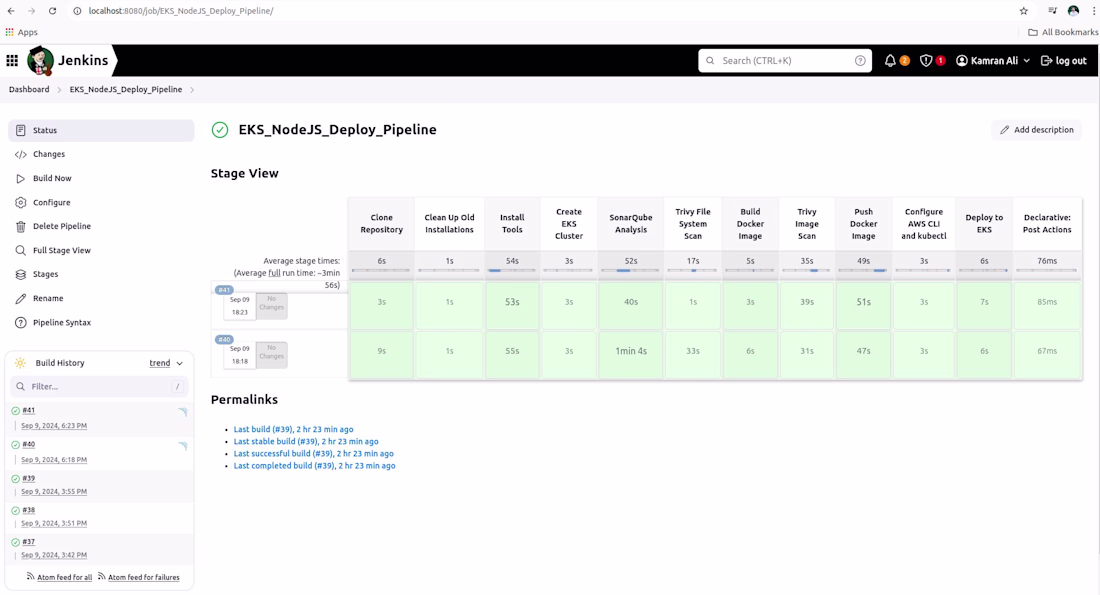Click the Rename pencil icon in sidebar
Screen dimensions: 1100x595
click(20, 298)
